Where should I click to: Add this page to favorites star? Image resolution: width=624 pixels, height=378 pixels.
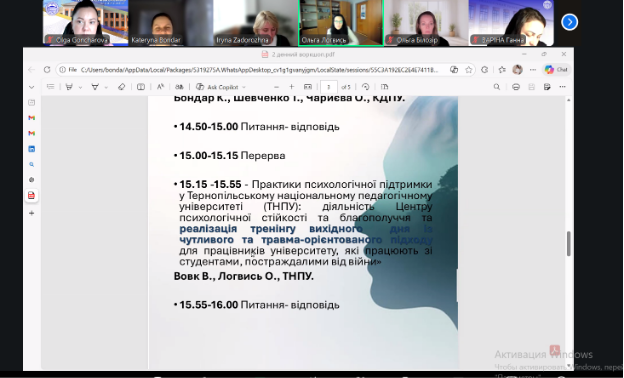coord(469,70)
